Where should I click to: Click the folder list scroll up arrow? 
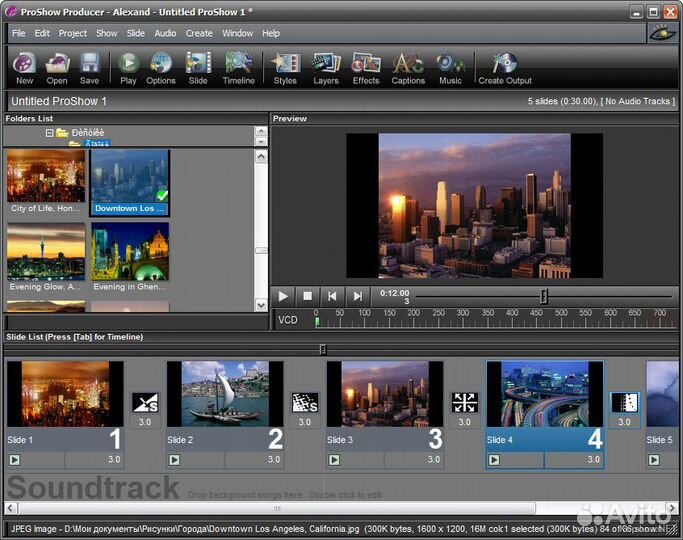(x=261, y=131)
